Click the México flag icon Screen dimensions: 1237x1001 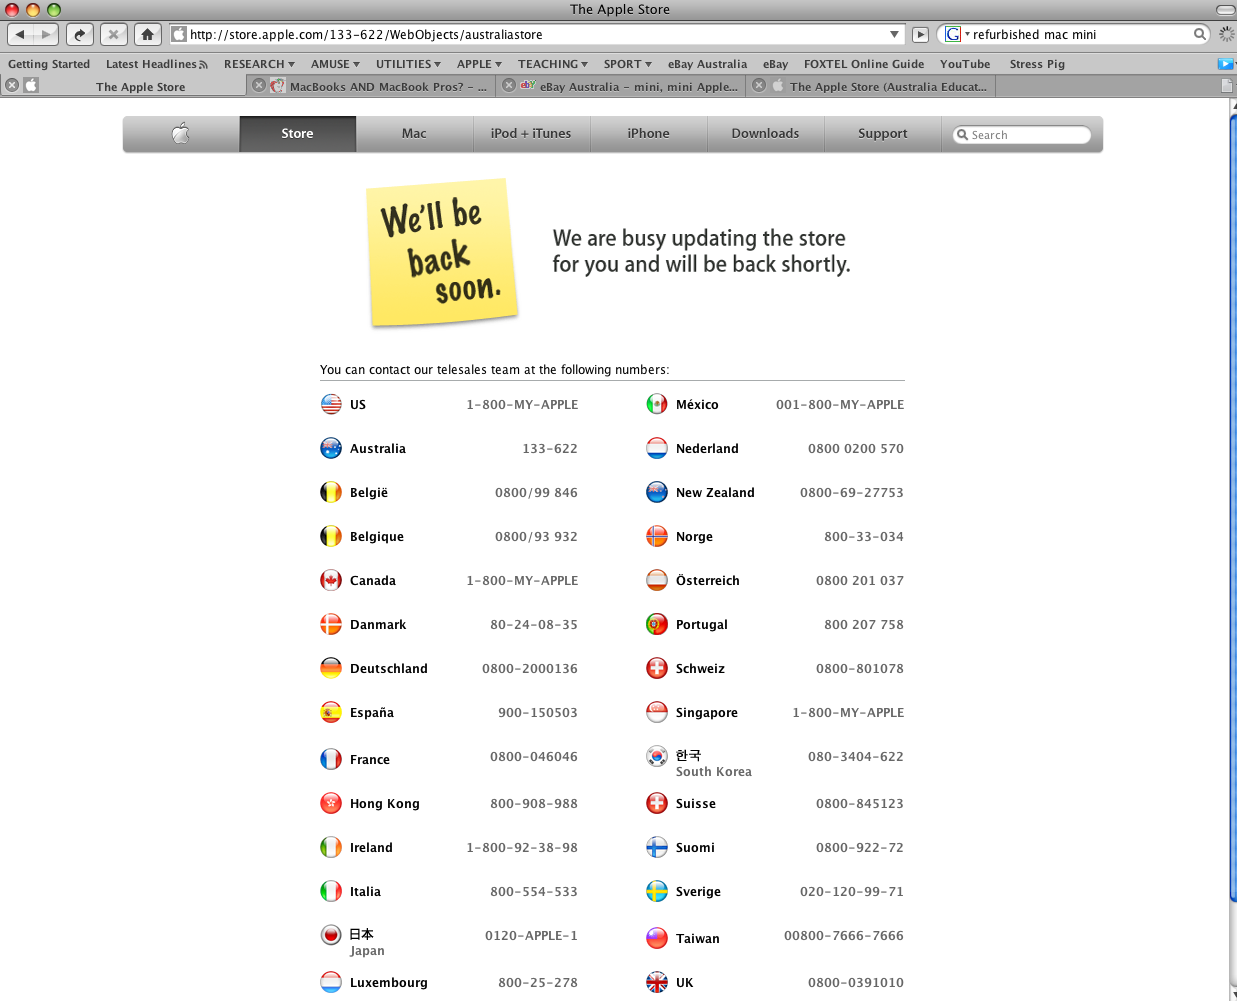[x=657, y=404]
